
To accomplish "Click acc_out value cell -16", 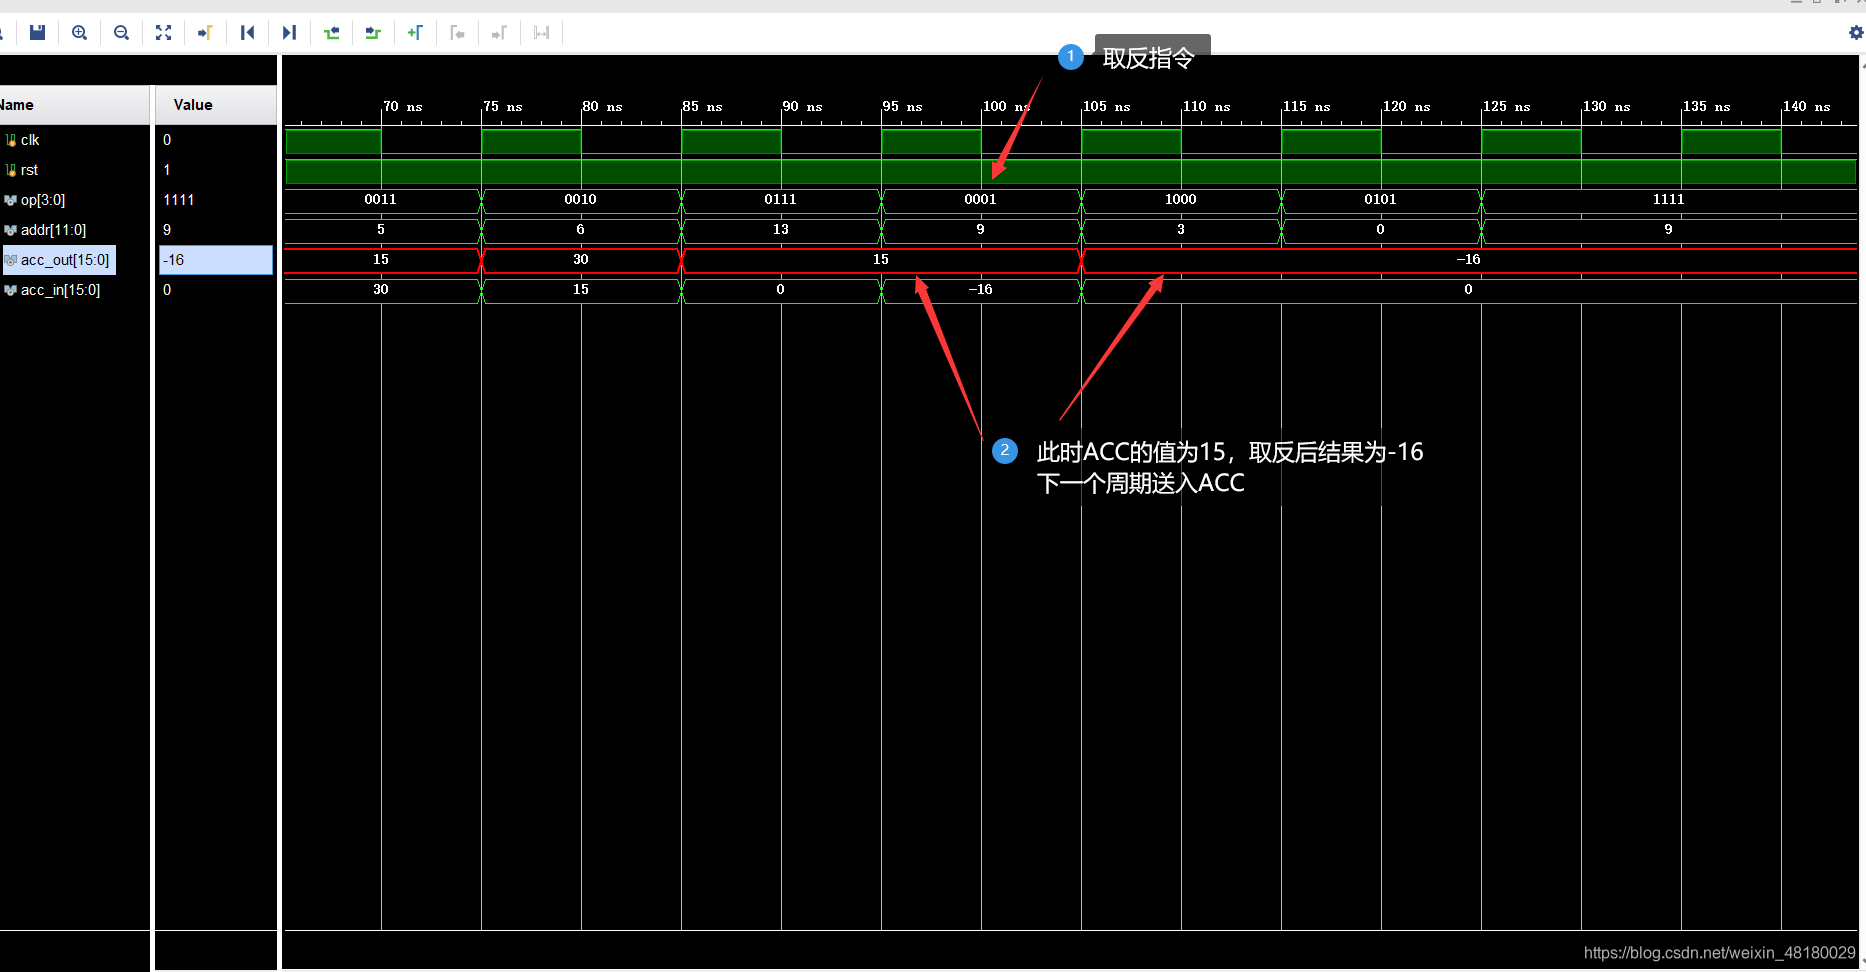I will [216, 260].
